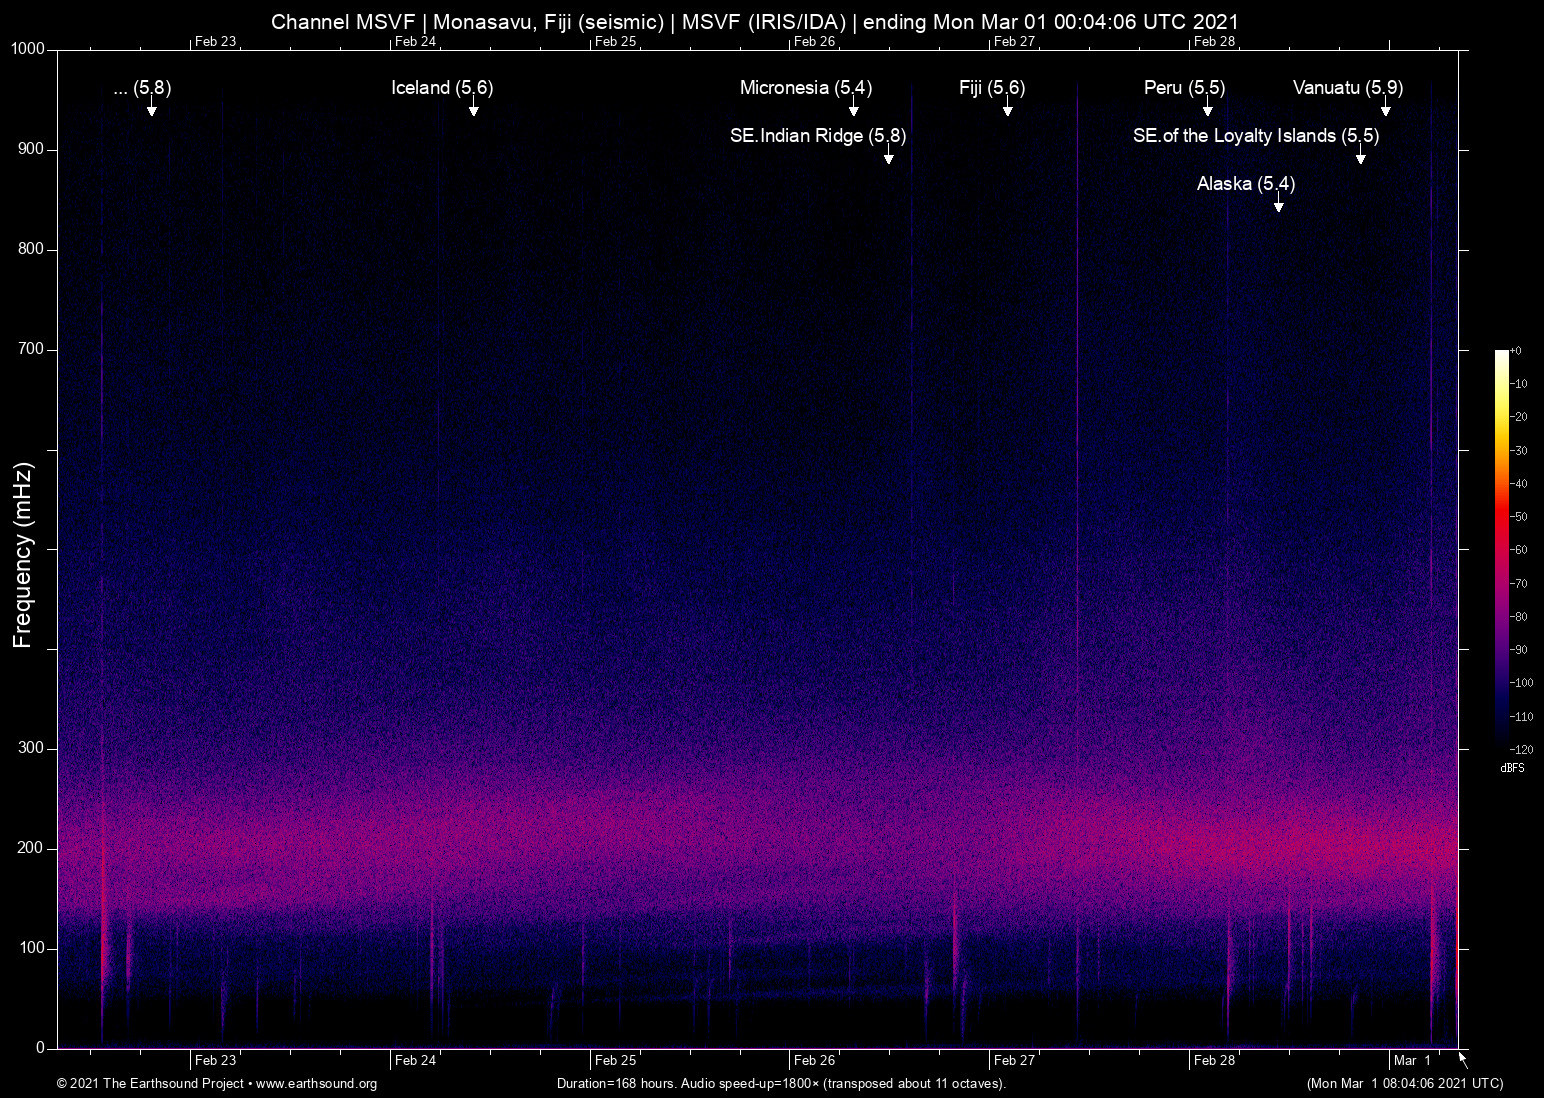1544x1098 pixels.
Task: Click the unnamed '... (5.8)' event arrow
Action: tap(151, 109)
